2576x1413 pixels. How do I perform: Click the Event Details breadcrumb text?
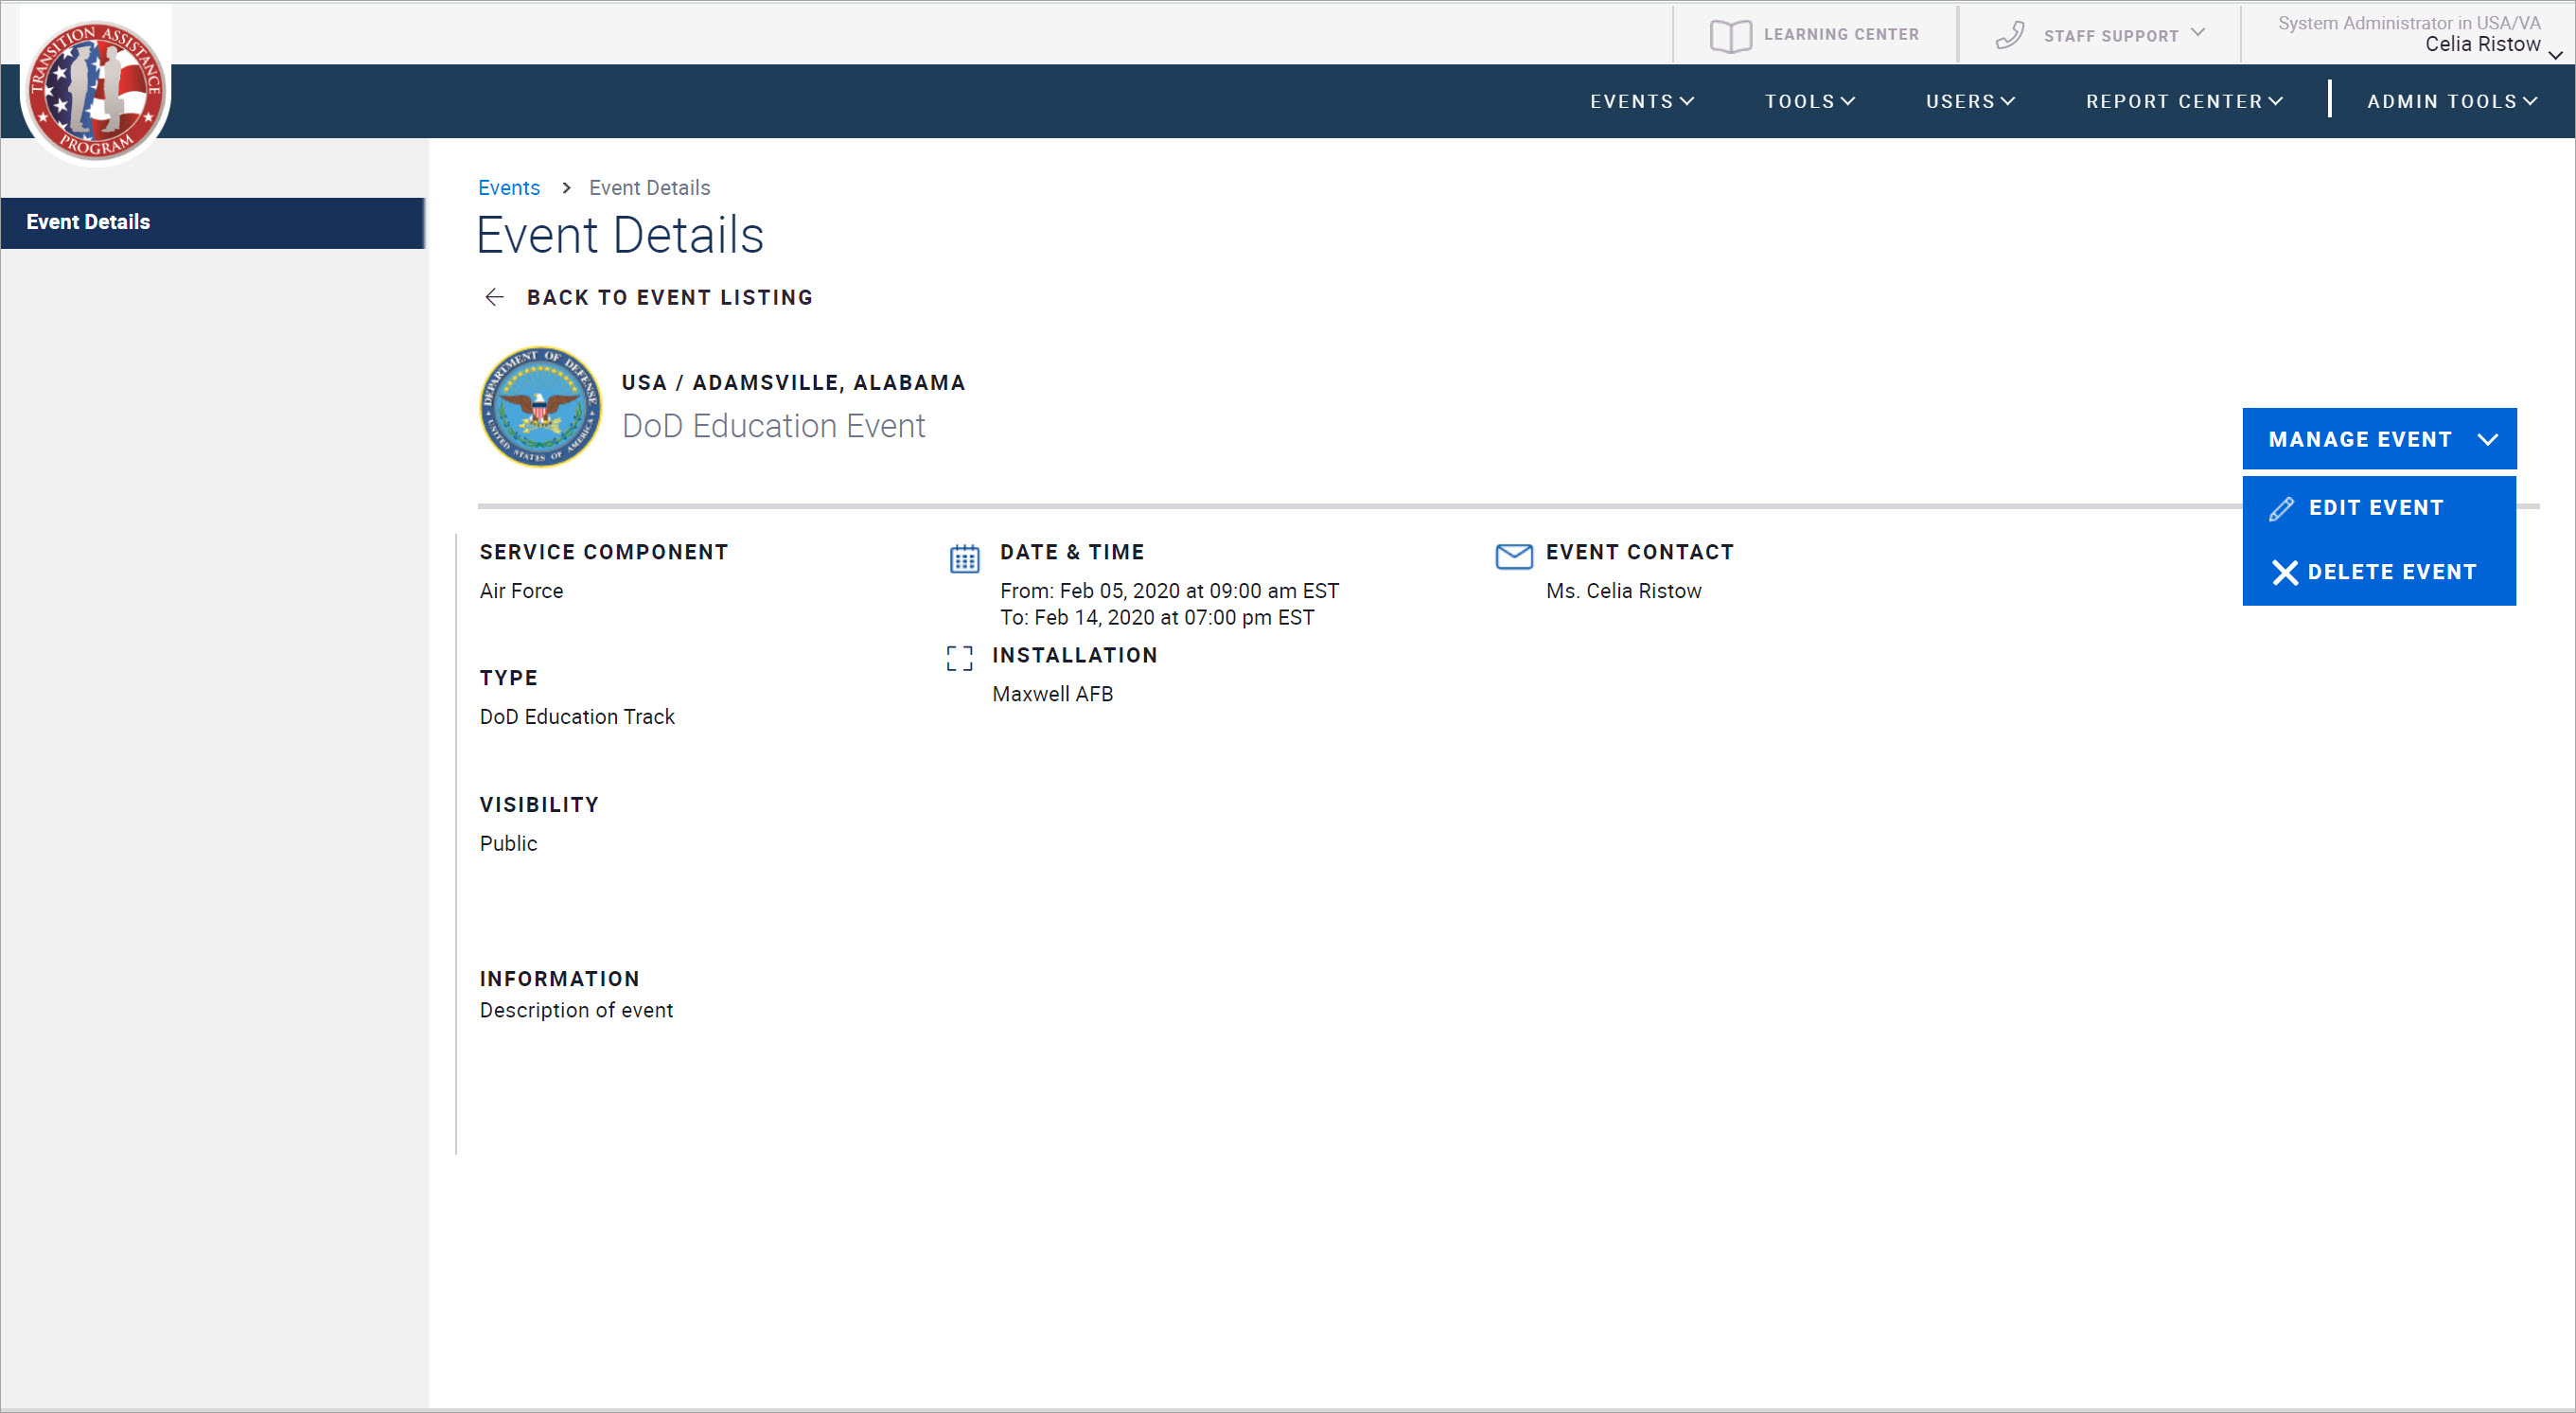649,188
